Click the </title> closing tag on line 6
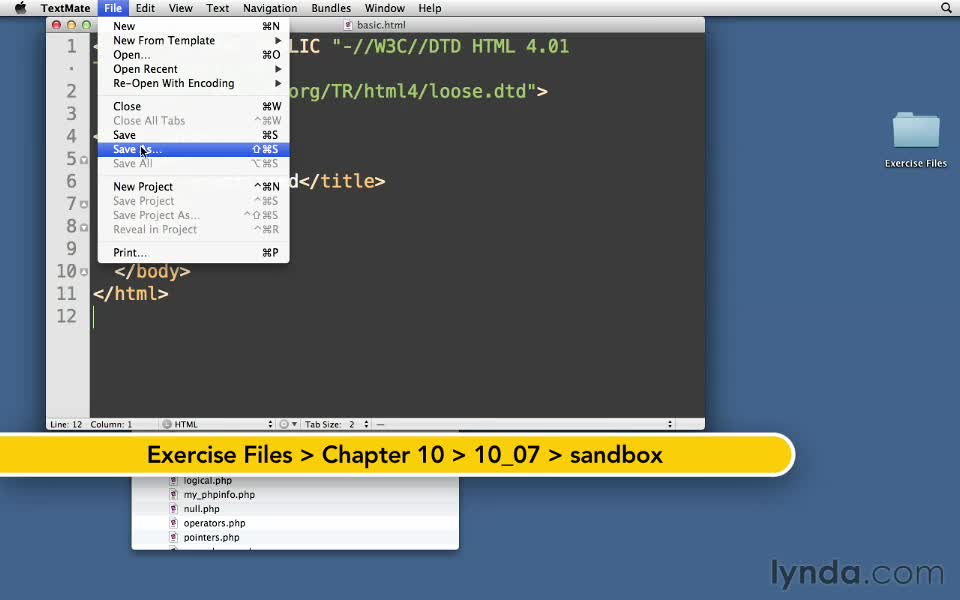Image resolution: width=960 pixels, height=600 pixels. point(342,181)
